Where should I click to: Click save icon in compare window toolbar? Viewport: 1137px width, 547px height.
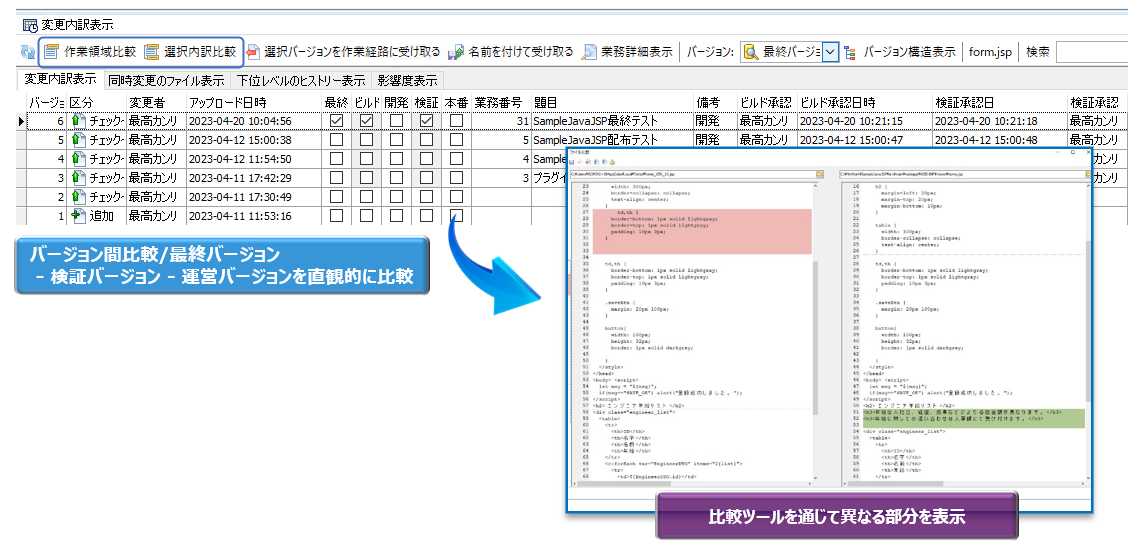pyautogui.click(x=573, y=163)
